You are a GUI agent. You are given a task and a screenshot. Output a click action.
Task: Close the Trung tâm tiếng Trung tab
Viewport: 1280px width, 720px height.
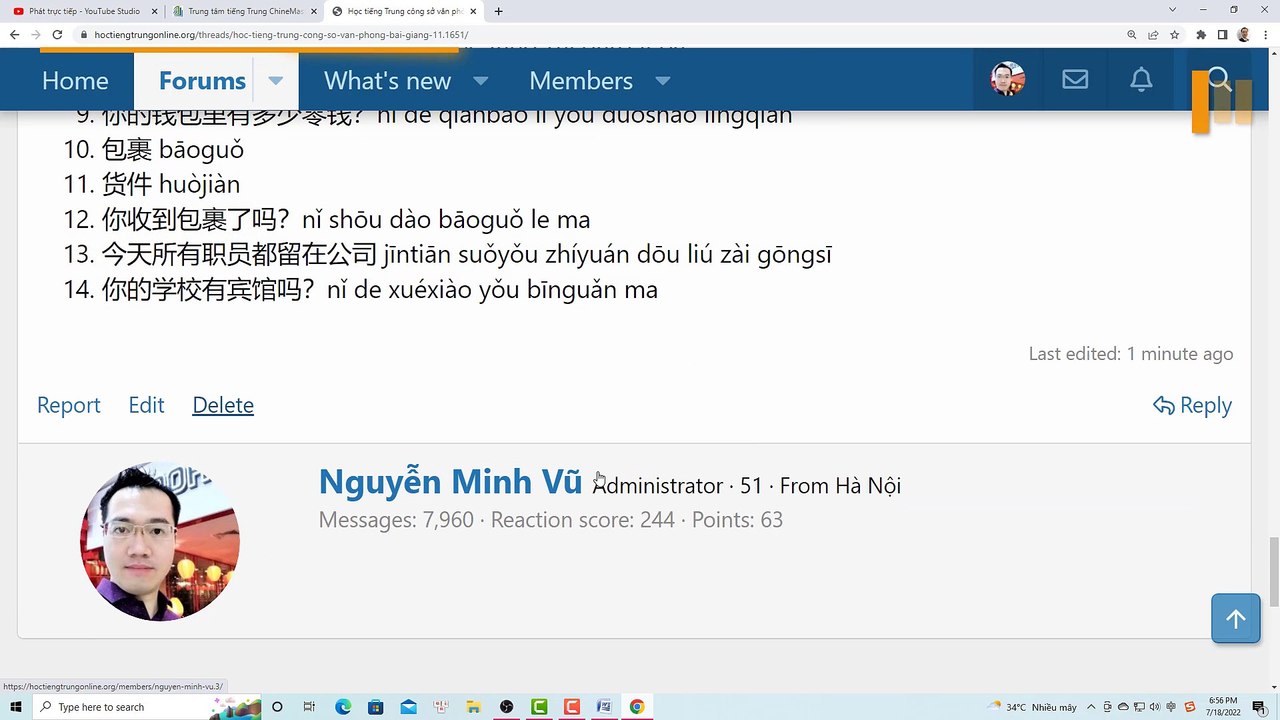click(313, 11)
